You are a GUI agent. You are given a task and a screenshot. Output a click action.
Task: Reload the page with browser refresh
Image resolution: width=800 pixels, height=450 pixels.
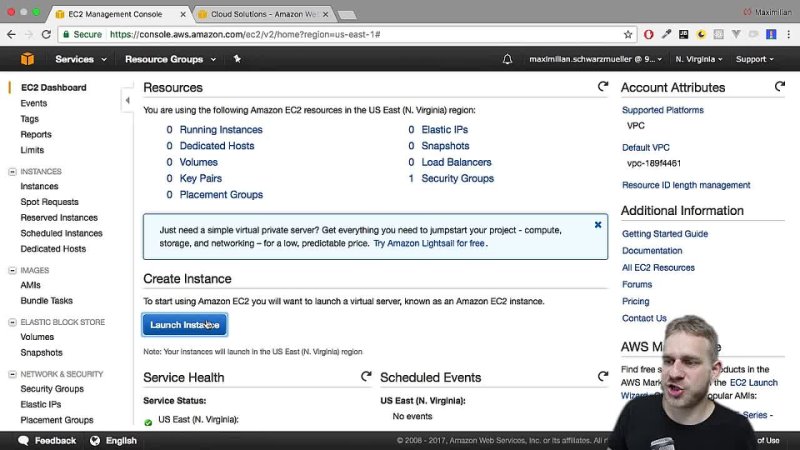[x=46, y=34]
